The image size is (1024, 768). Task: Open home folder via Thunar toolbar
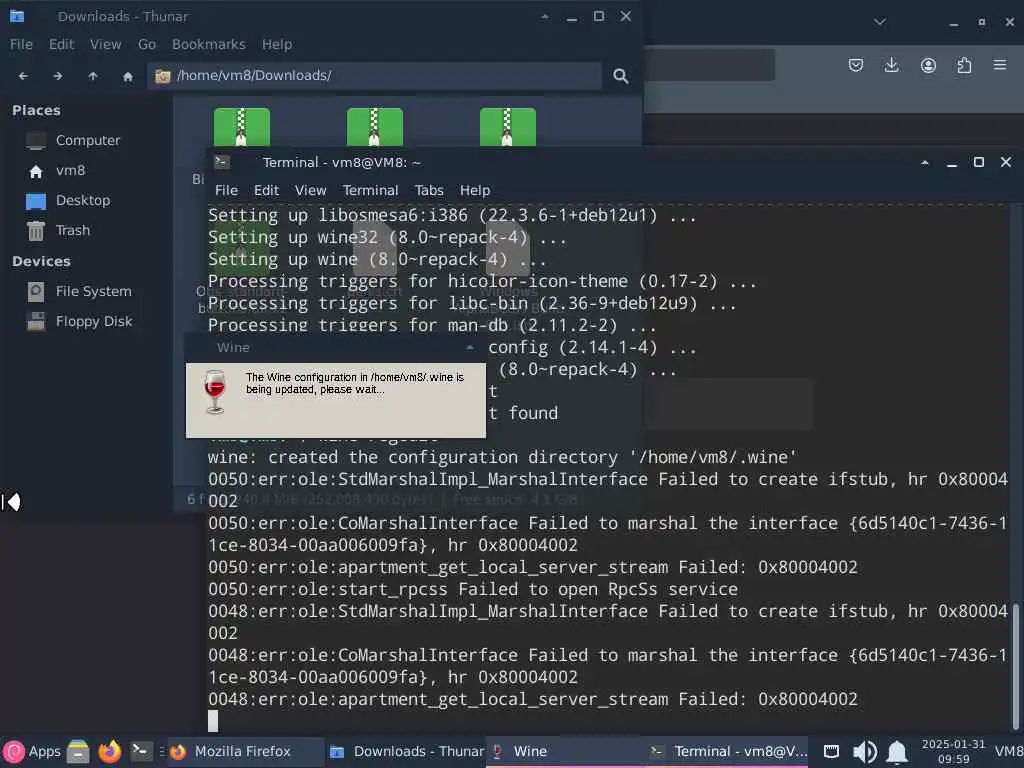(128, 76)
